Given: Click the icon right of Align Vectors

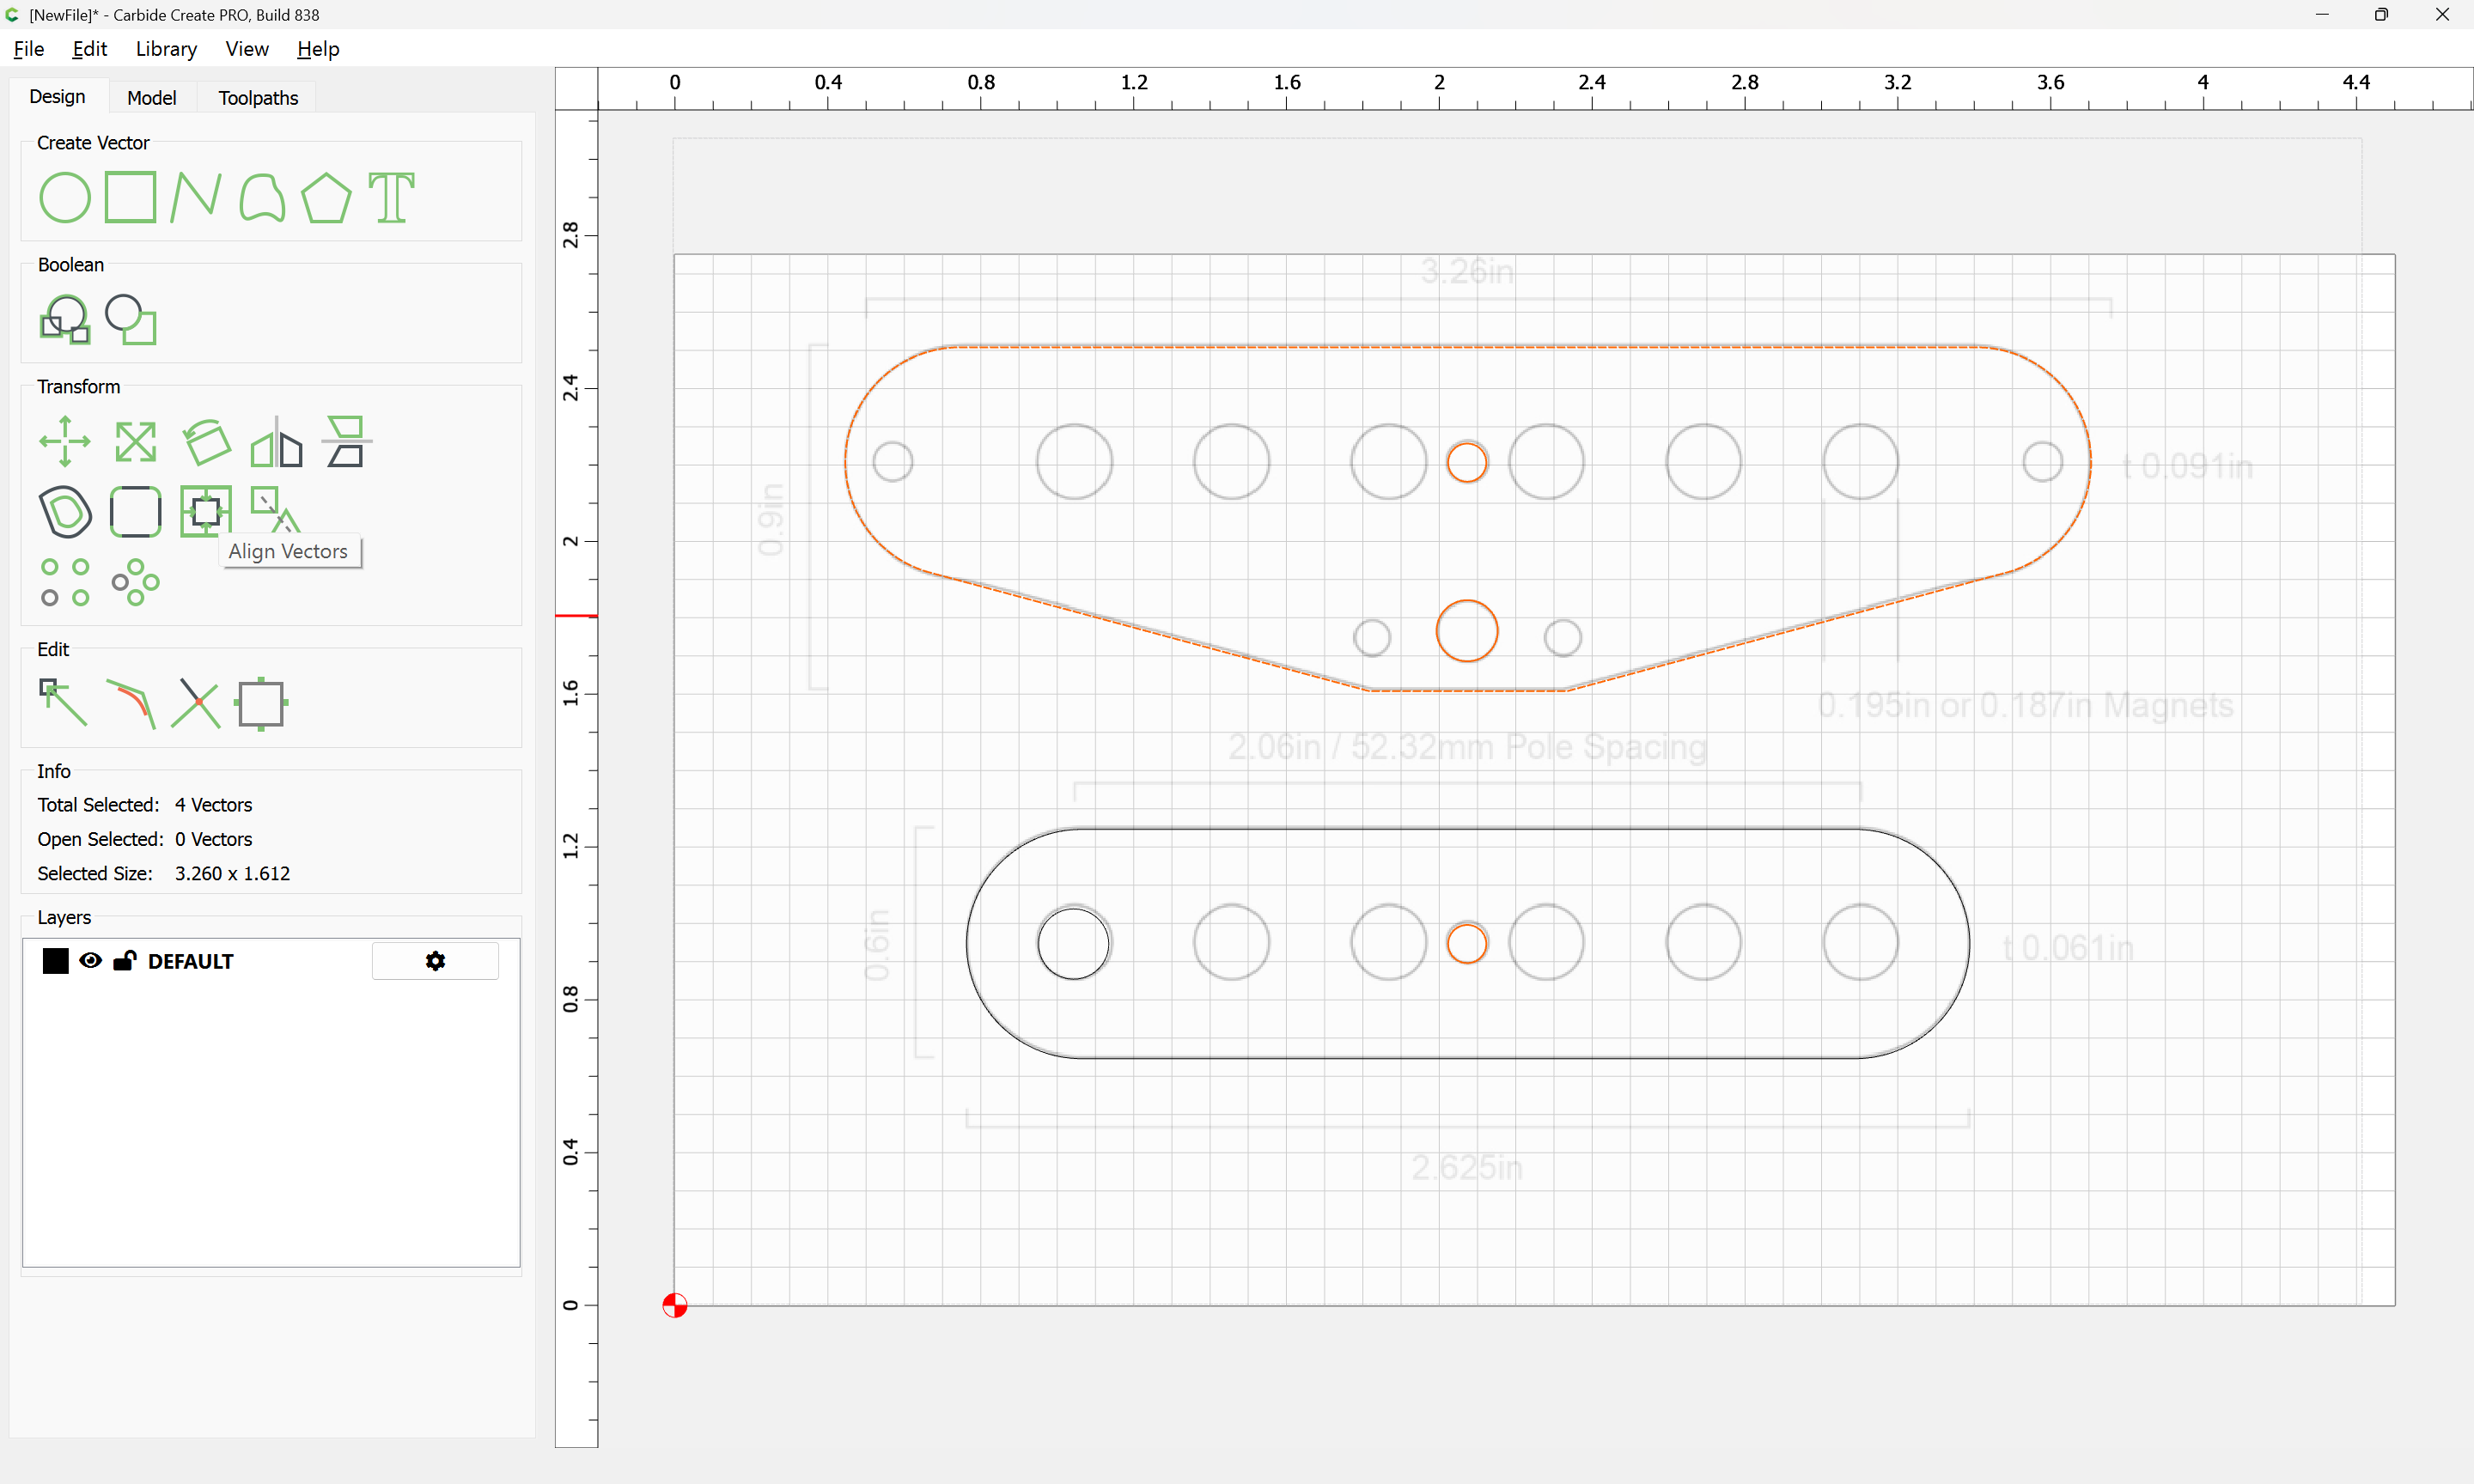Looking at the screenshot, I should 275,508.
